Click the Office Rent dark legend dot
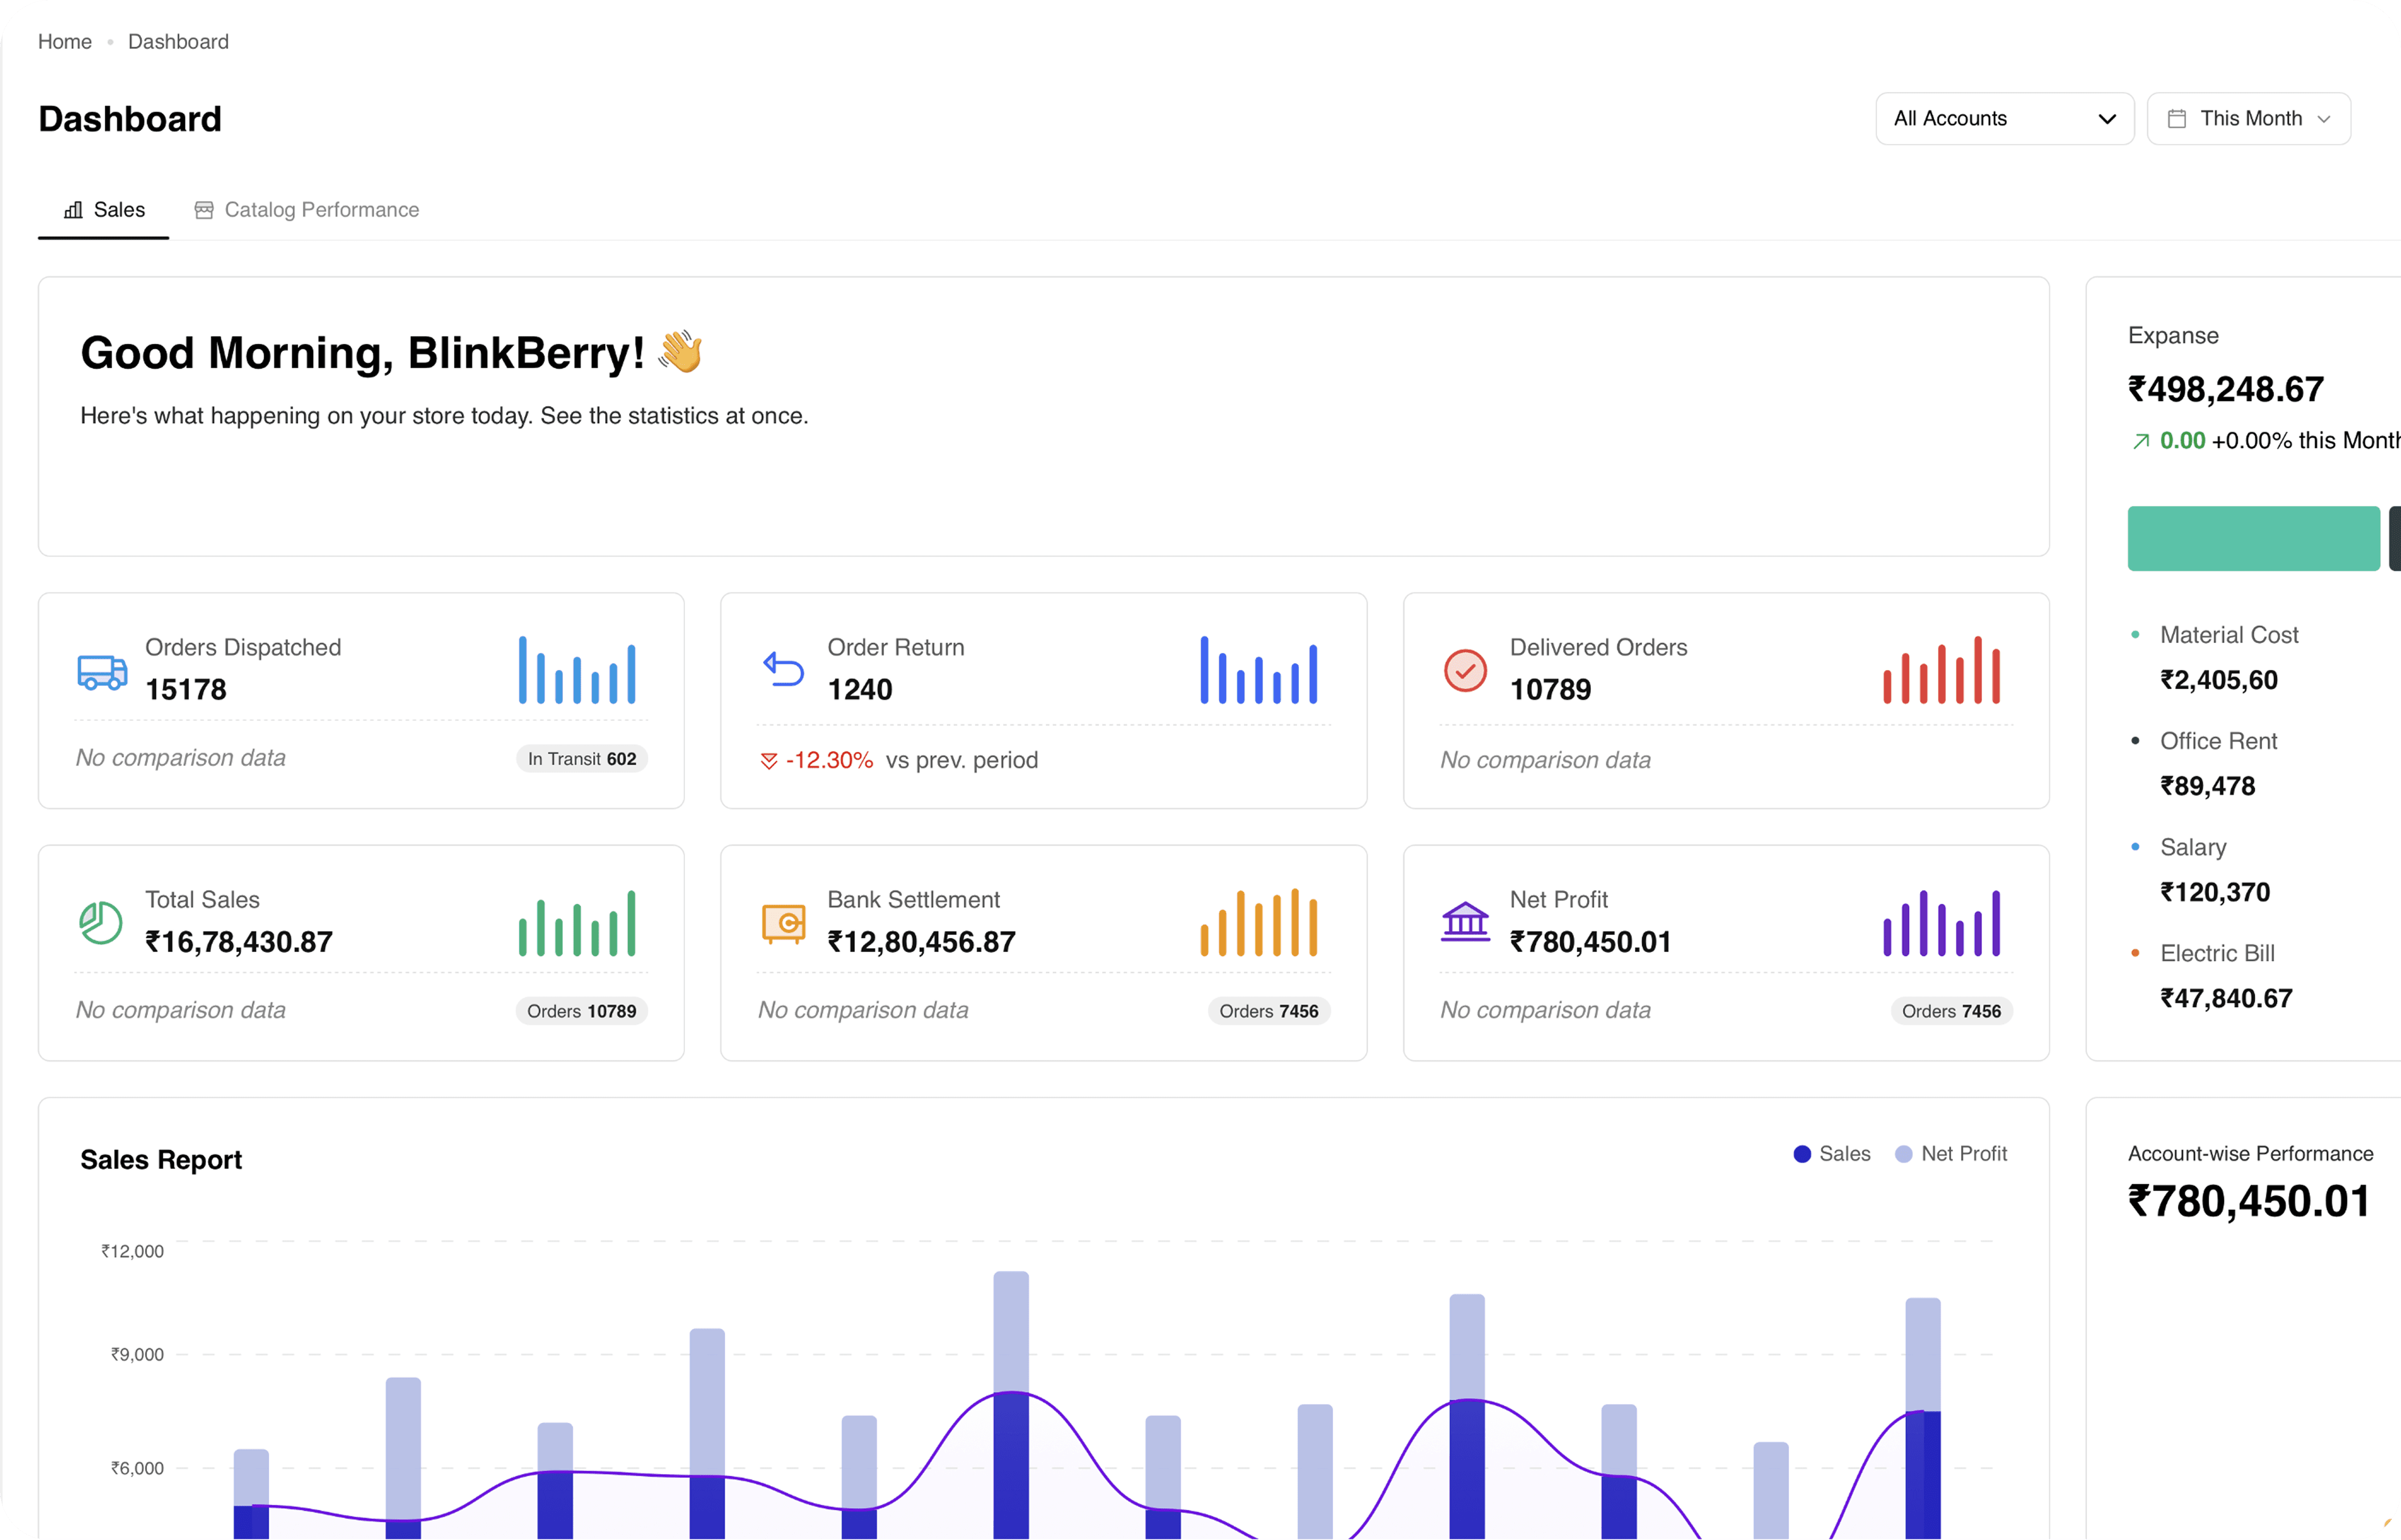 tap(2135, 741)
